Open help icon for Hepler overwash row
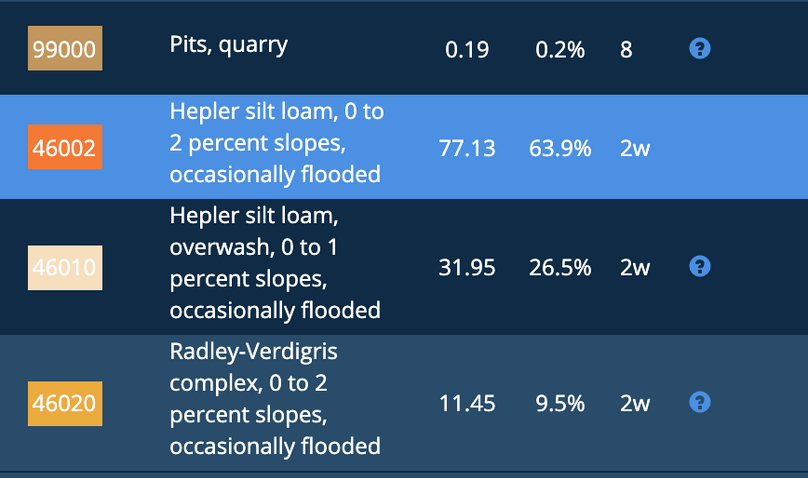The image size is (808, 478). (700, 267)
